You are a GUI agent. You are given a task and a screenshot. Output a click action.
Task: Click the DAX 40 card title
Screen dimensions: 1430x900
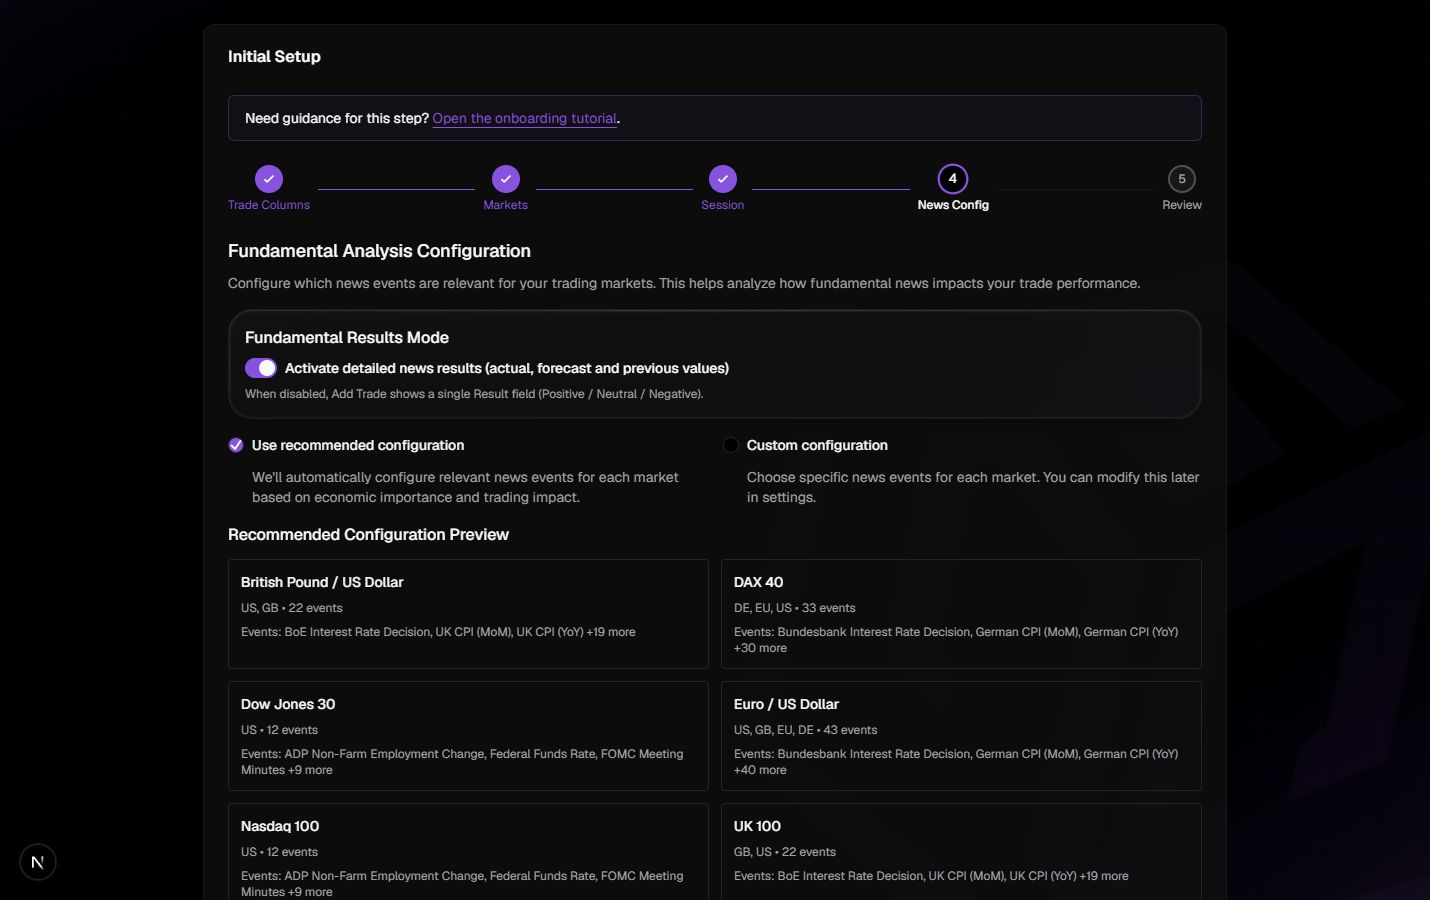[x=759, y=582]
